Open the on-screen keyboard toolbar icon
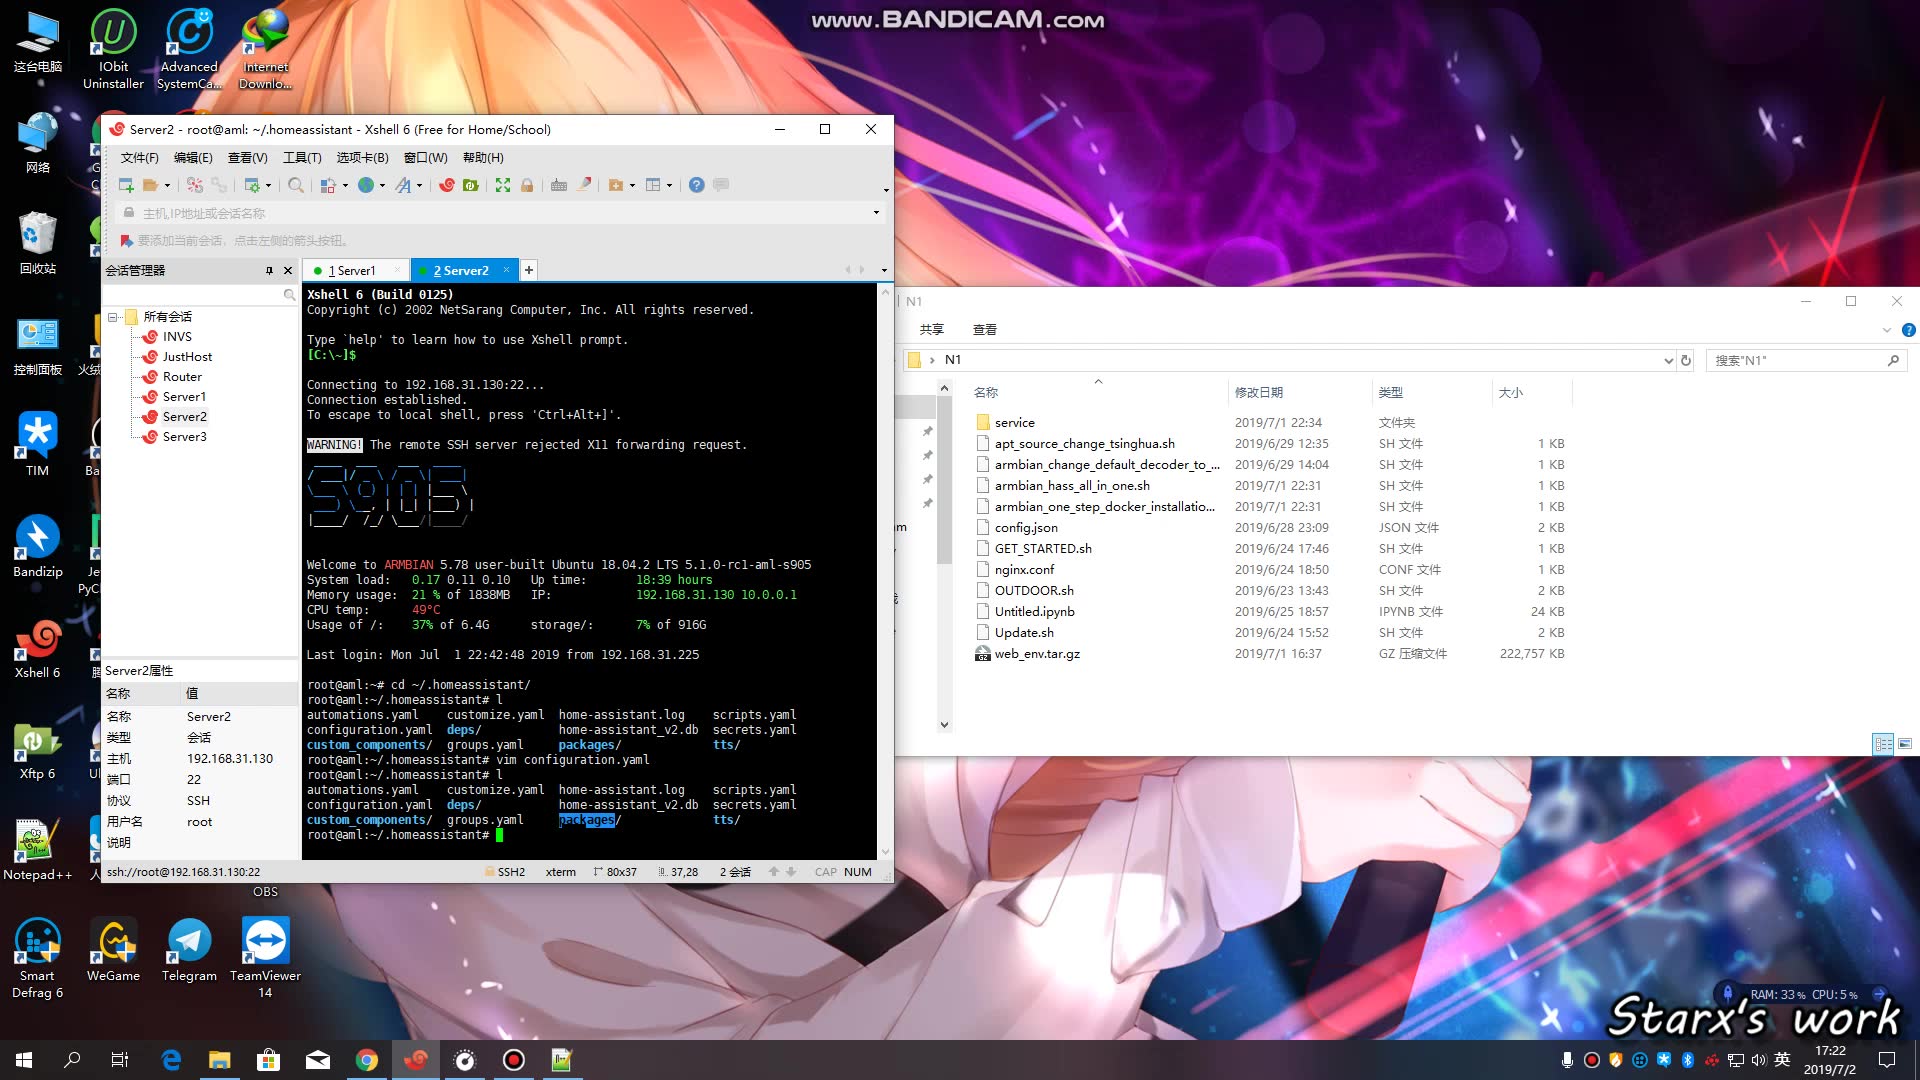This screenshot has width=1920, height=1080. pos(559,185)
